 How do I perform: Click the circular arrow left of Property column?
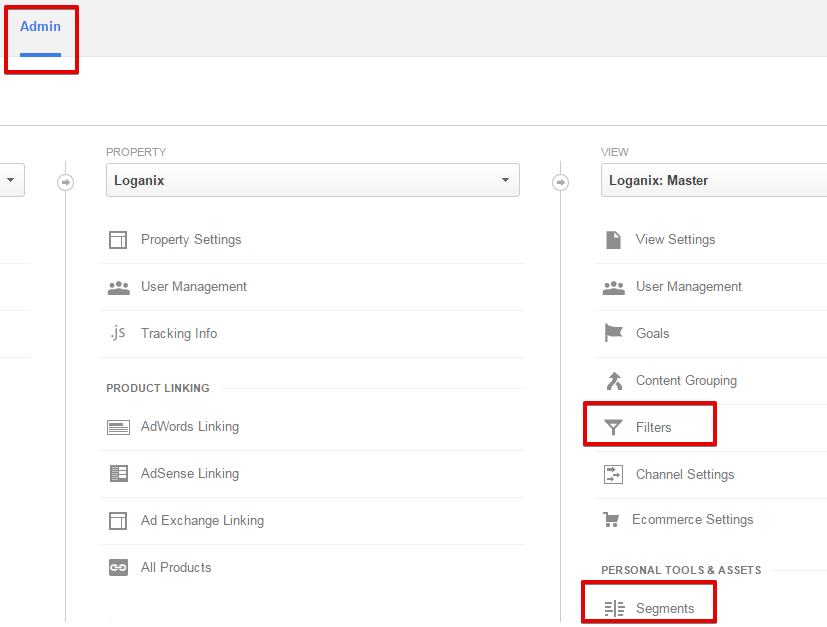pos(66,183)
